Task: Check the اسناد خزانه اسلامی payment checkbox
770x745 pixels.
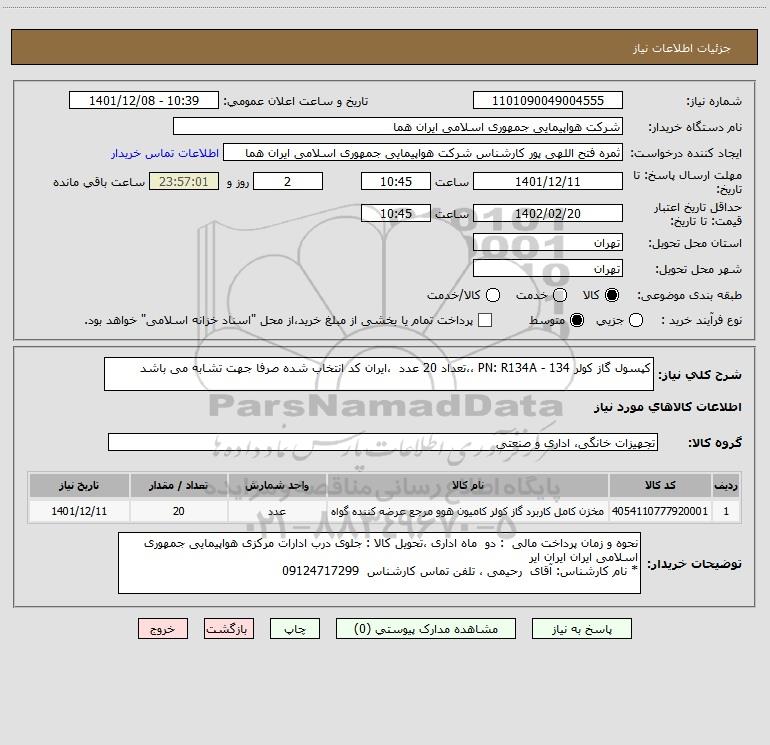Action: pos(485,320)
